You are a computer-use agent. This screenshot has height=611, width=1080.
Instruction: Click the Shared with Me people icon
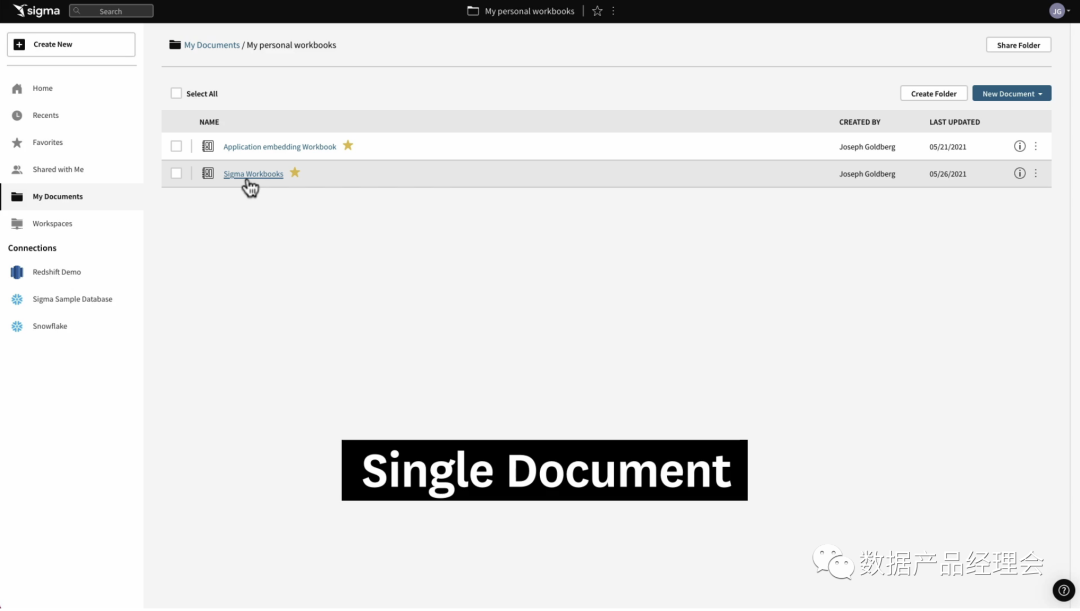[17, 169]
